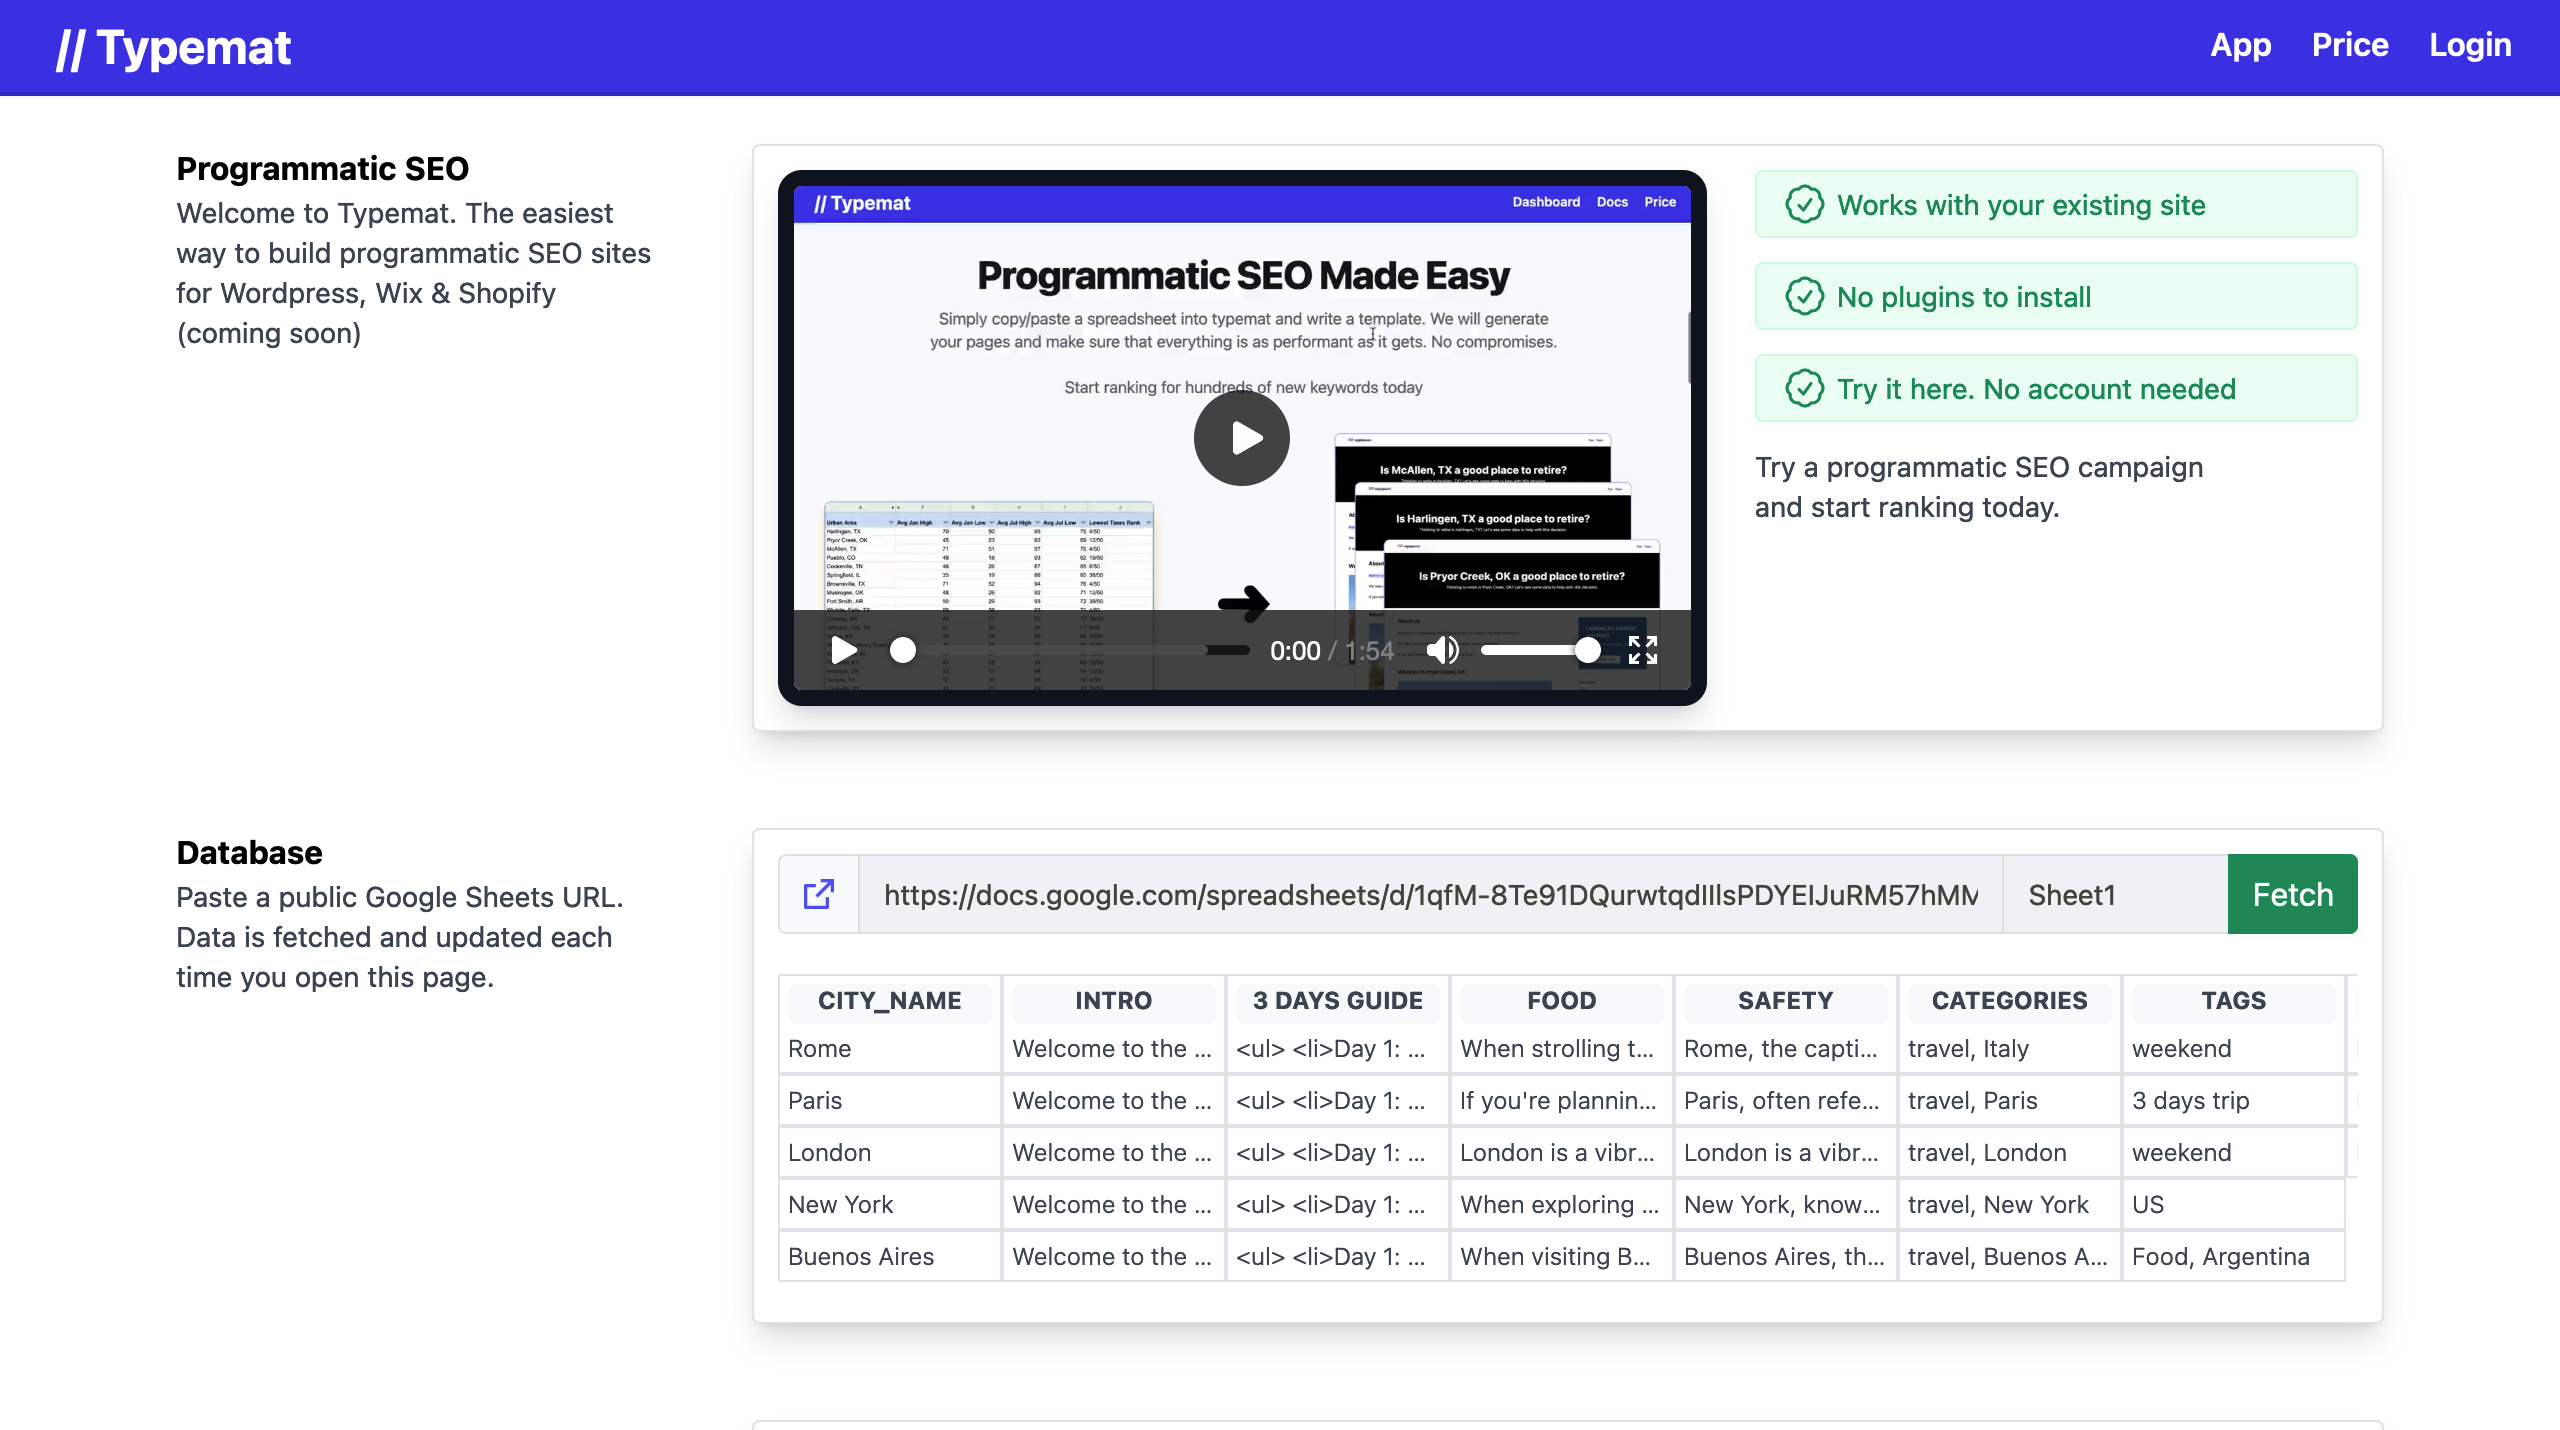This screenshot has height=1430, width=2560.
Task: Click 'Try it here. No account needed' text
Action: pyautogui.click(x=2036, y=389)
